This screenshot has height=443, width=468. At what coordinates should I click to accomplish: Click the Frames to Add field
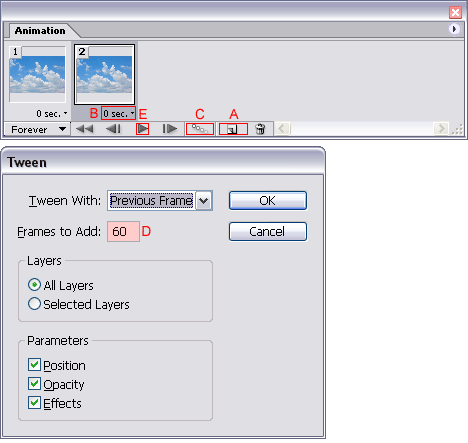click(123, 232)
